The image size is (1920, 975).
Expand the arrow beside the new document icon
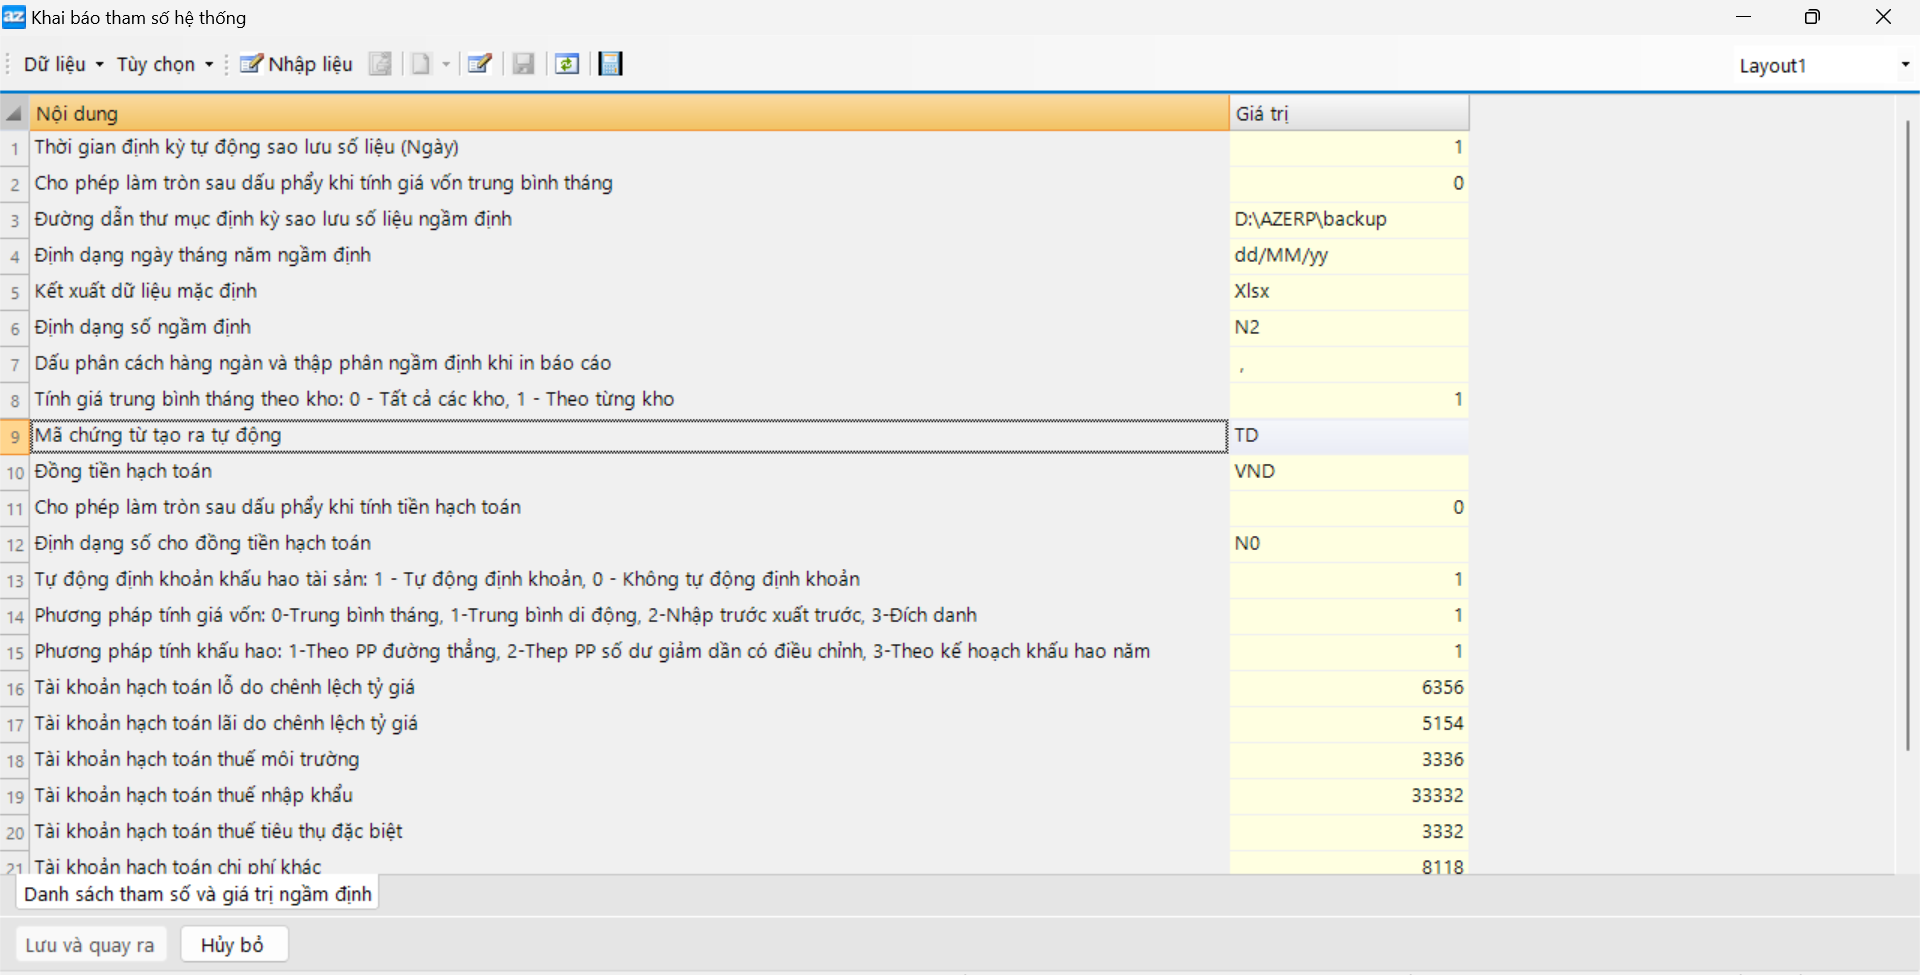446,65
